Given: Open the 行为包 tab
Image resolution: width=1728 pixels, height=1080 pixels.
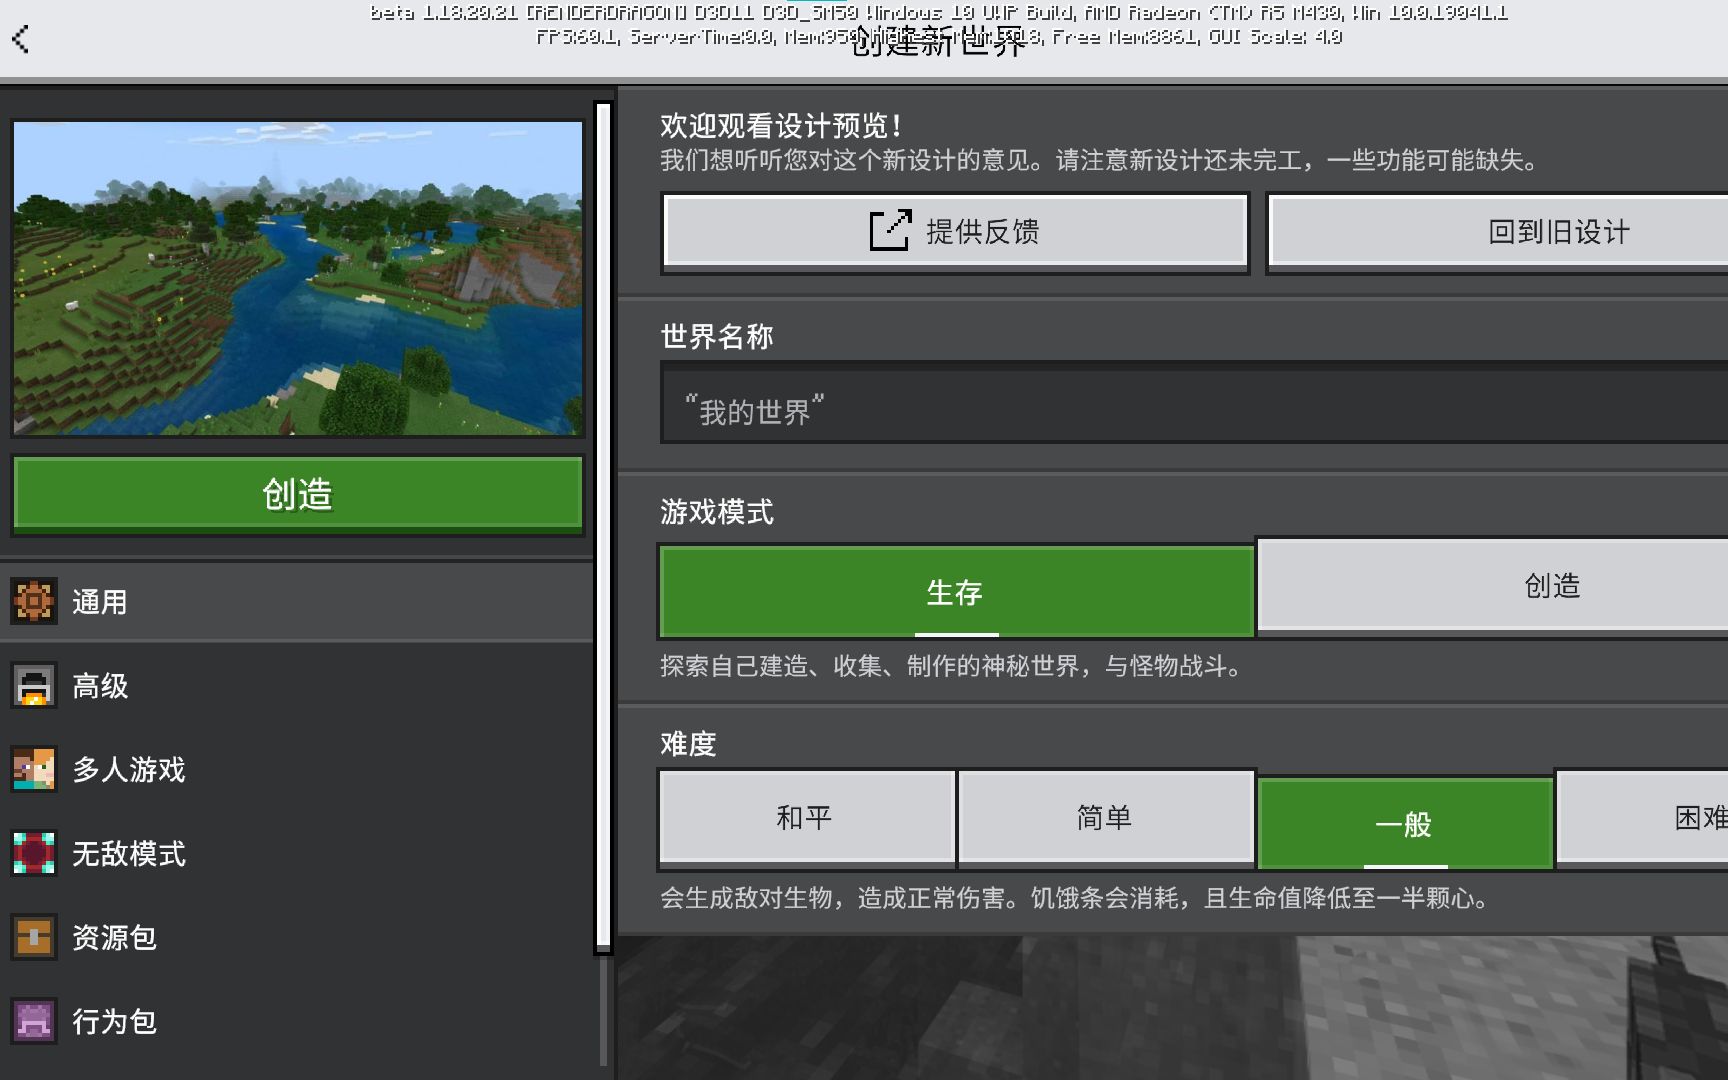Looking at the screenshot, I should click(297, 1021).
